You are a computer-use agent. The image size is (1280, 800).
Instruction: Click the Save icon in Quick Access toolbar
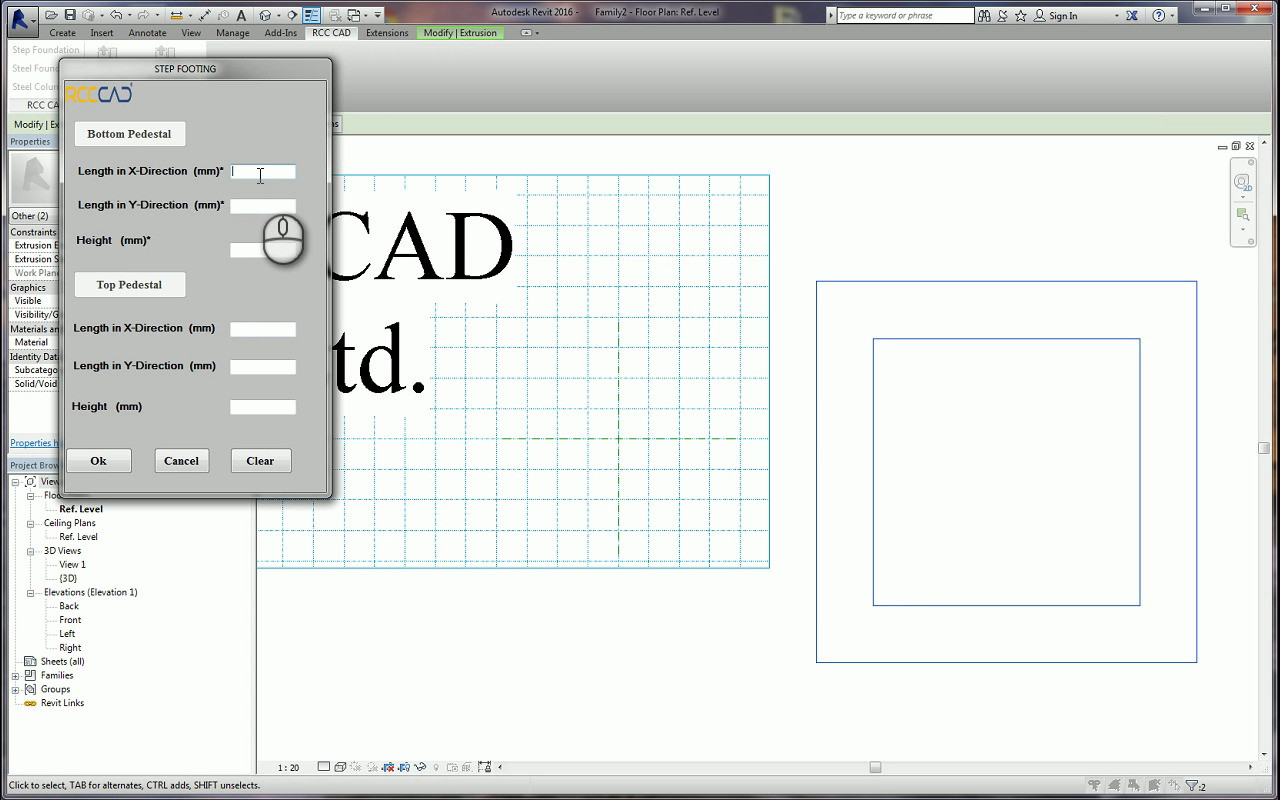69,15
